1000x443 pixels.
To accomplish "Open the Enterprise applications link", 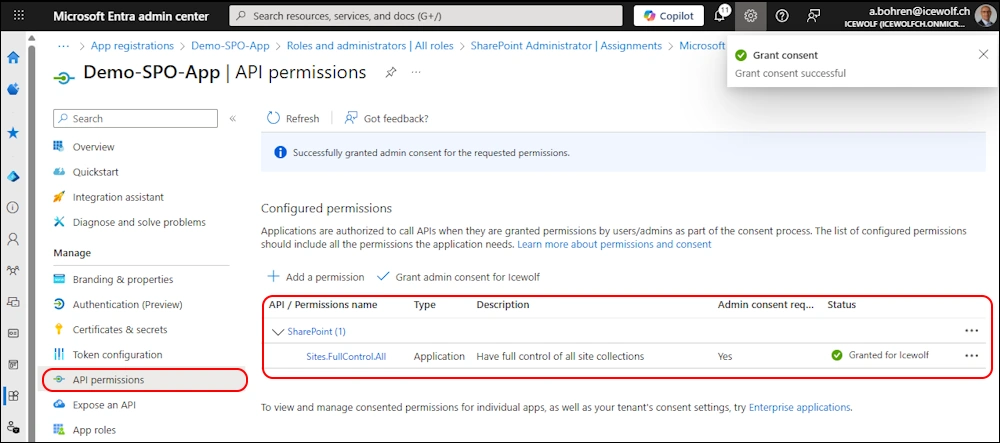I will [799, 408].
